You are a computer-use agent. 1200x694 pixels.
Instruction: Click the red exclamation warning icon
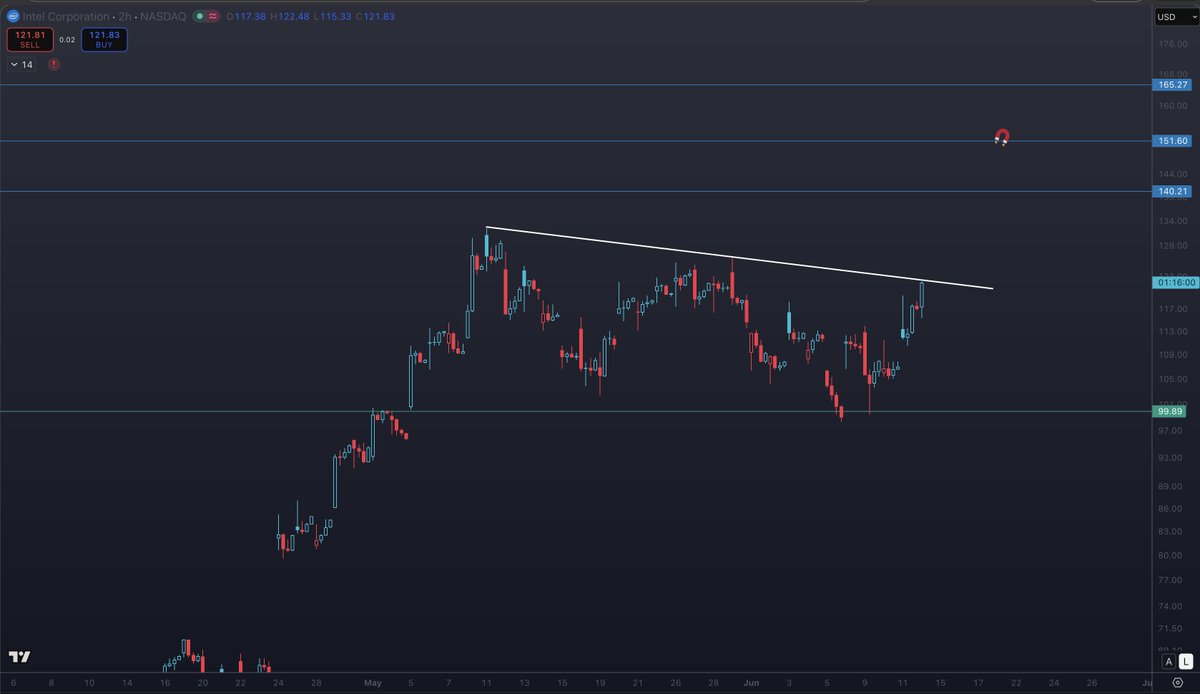(53, 64)
